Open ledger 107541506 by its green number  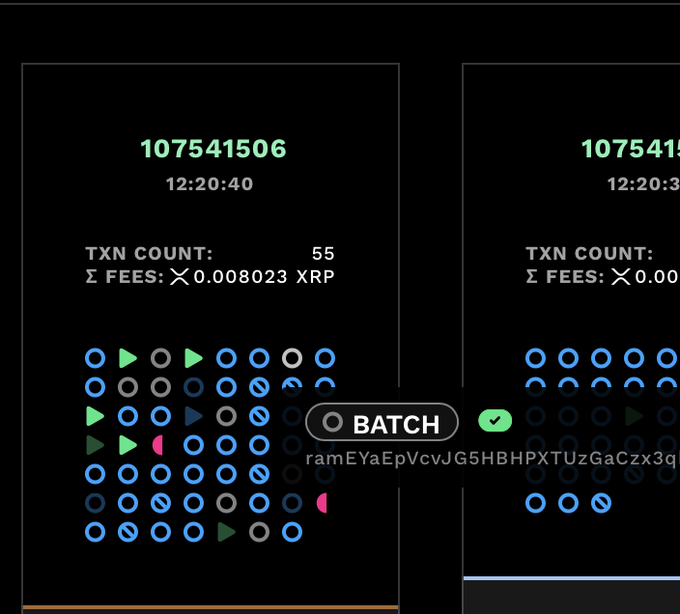[x=213, y=149]
